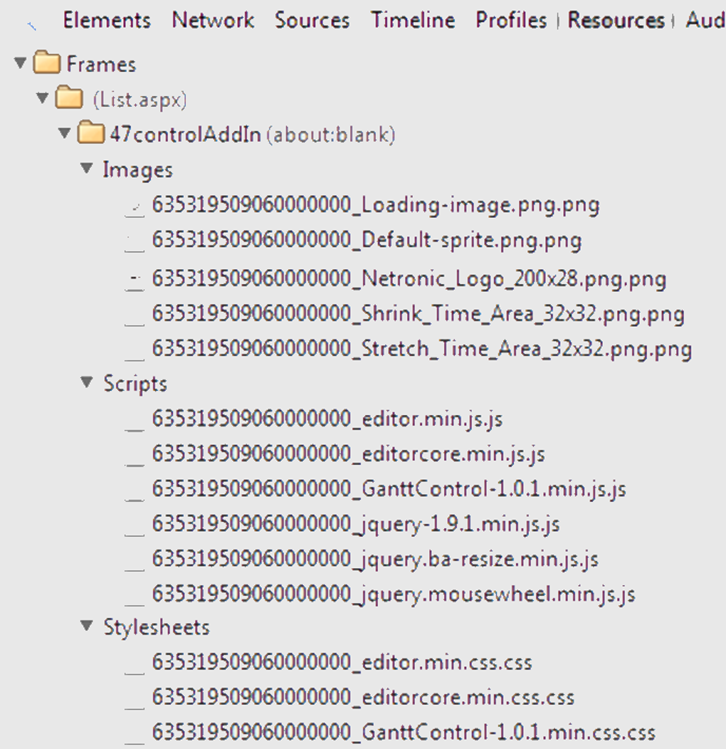
Task: Open the Sources panel tab
Action: [x=312, y=20]
